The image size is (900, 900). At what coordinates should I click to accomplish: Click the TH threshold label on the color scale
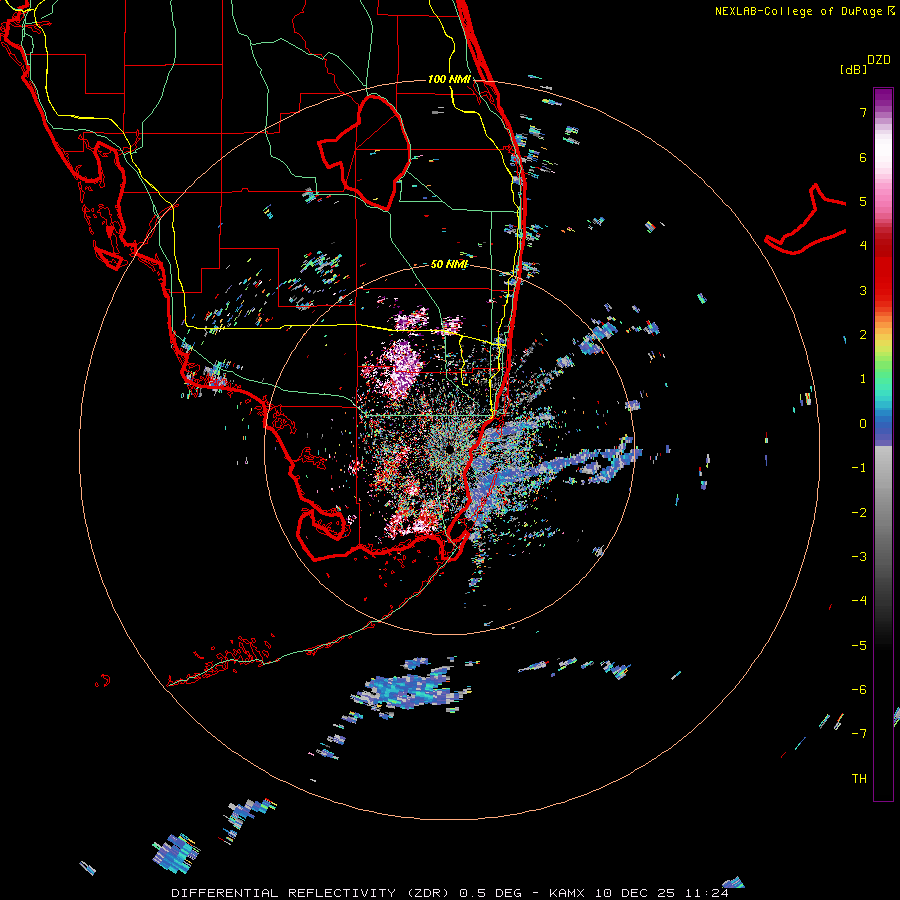(x=859, y=779)
